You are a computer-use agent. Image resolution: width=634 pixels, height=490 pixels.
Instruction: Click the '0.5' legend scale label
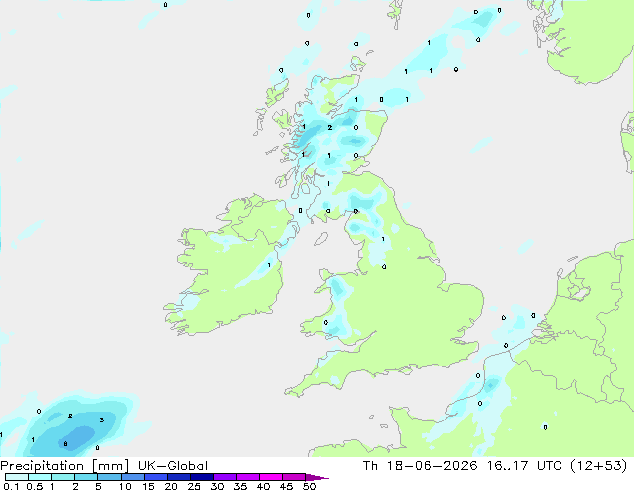click(34, 486)
